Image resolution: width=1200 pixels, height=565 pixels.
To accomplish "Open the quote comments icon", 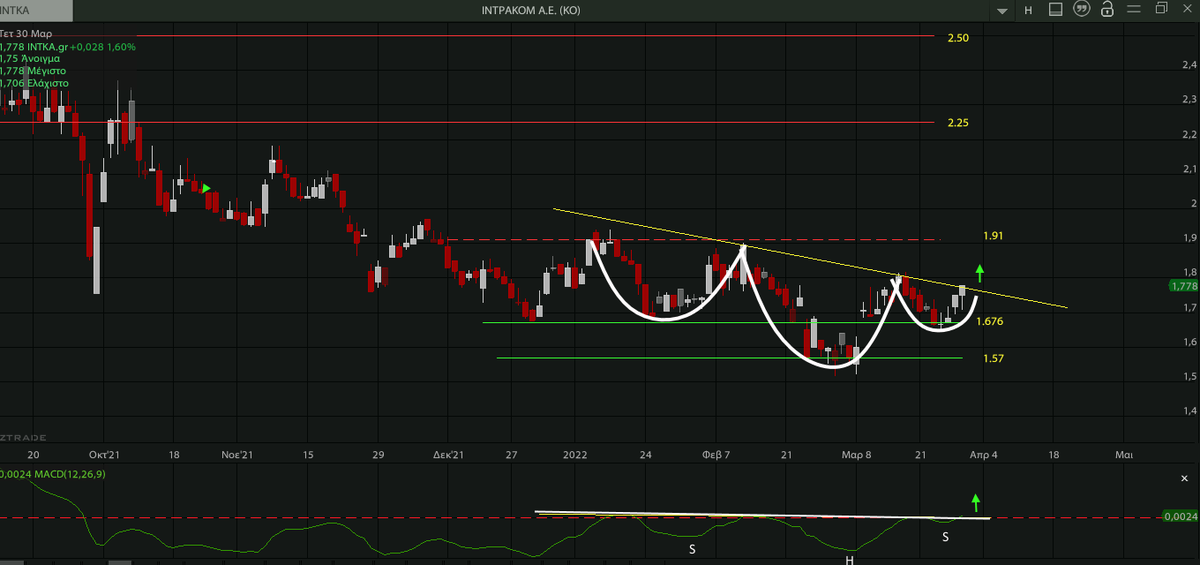I will pos(1080,10).
